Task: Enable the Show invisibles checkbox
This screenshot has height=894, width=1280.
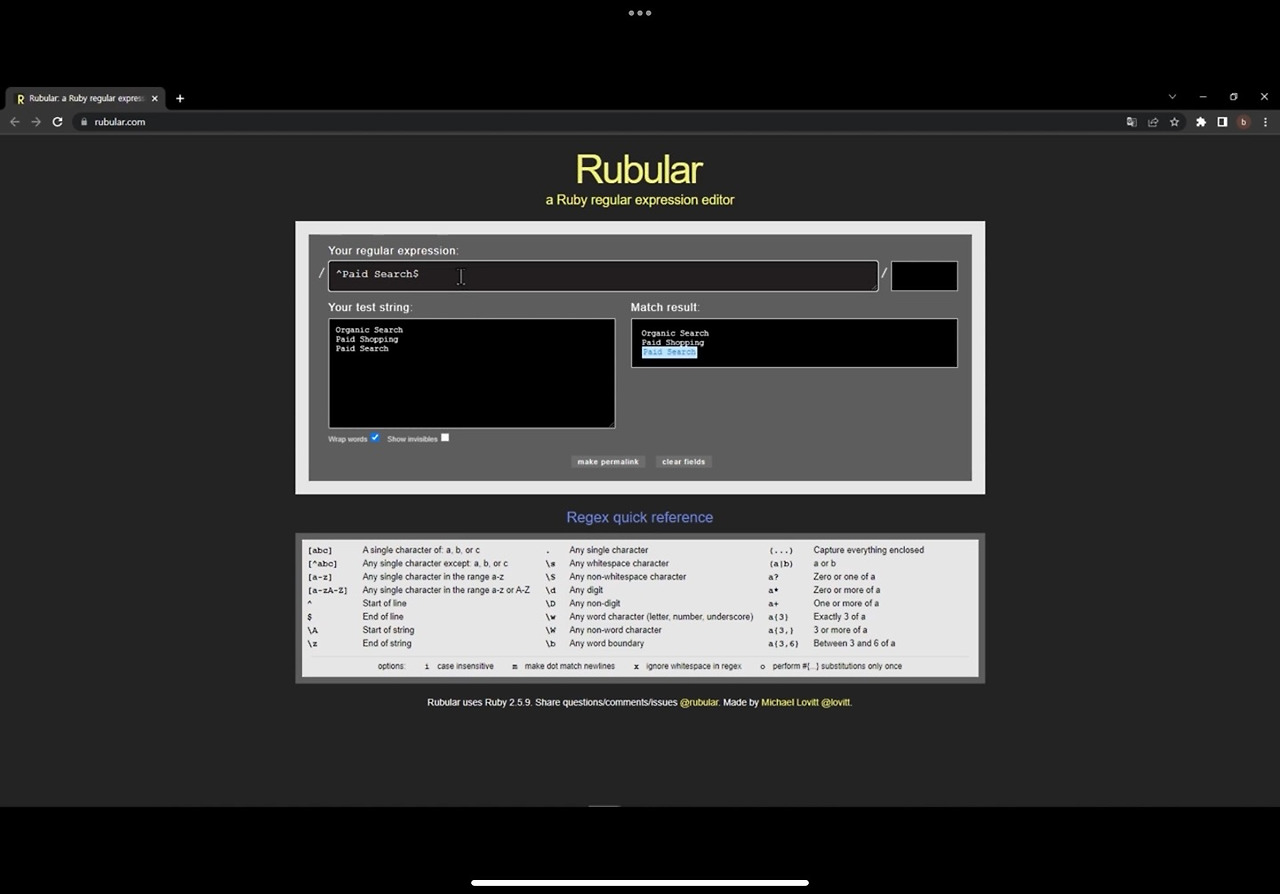Action: [445, 437]
